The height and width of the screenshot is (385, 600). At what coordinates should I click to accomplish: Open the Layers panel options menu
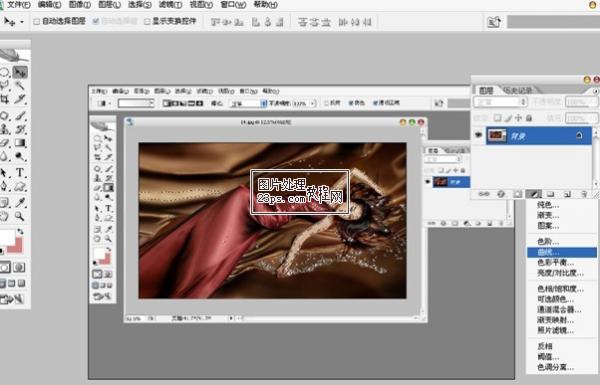(x=595, y=91)
